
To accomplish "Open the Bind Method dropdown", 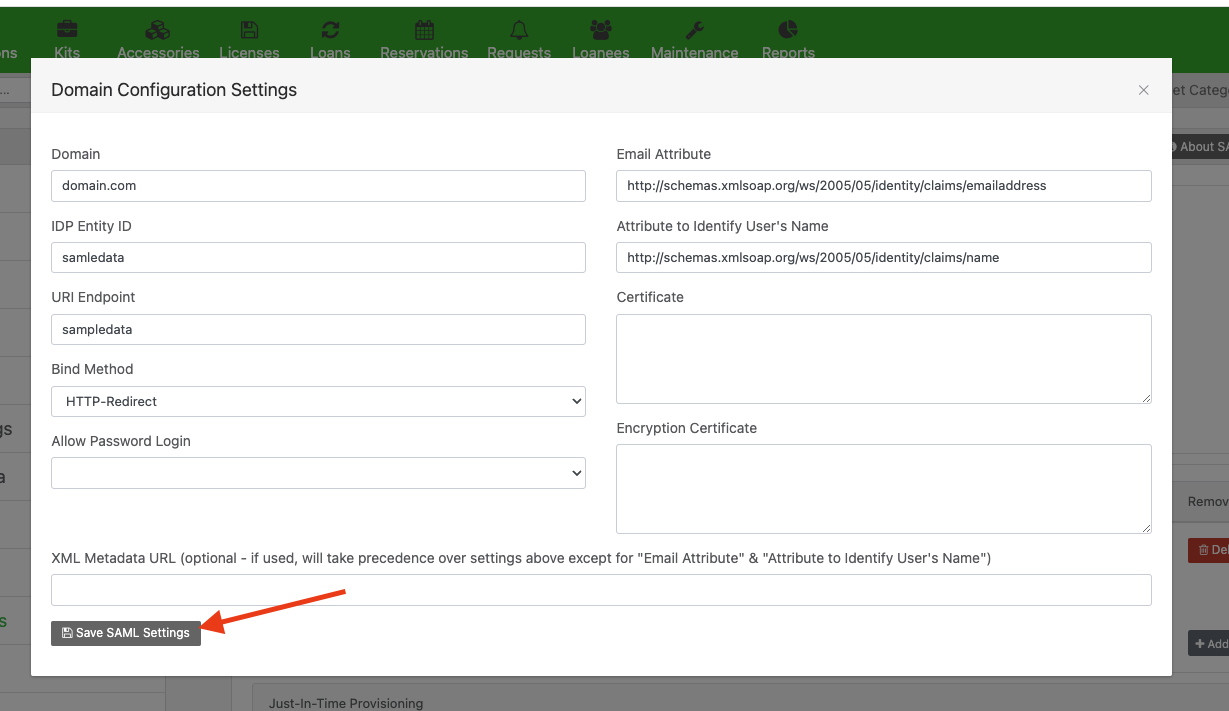I will [318, 401].
